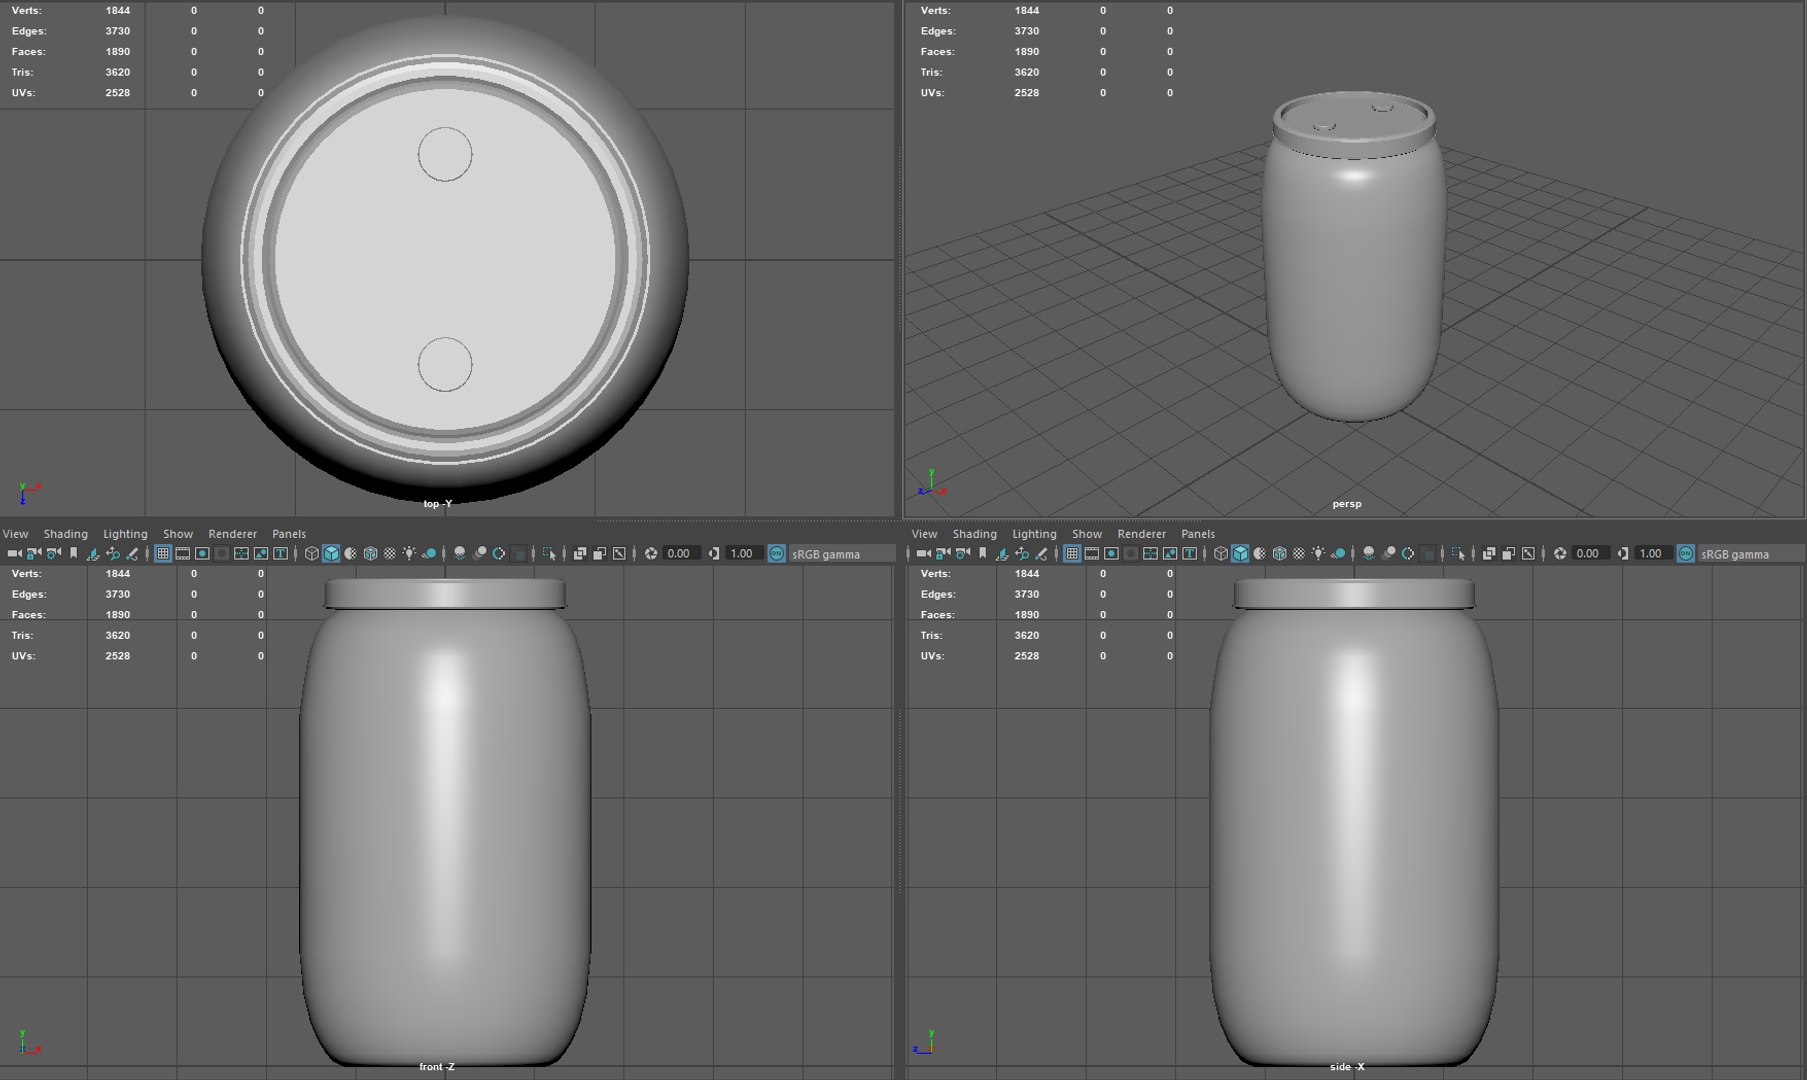
Task: Toggle Grid display in front view toolbar
Action: tap(163, 553)
